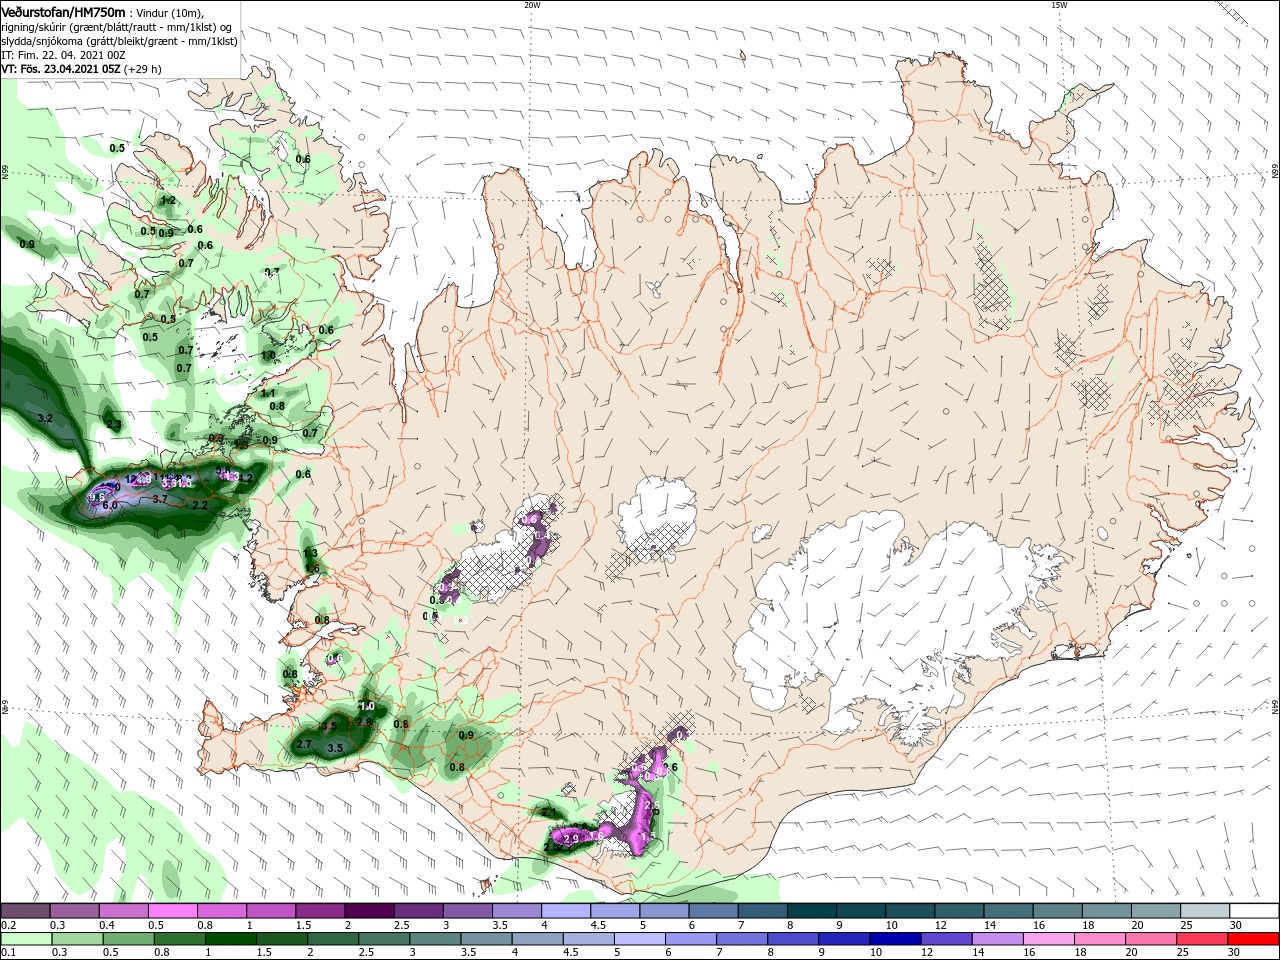
Task: Select the "(+29 h)" forecast offset text
Action: coord(143,69)
